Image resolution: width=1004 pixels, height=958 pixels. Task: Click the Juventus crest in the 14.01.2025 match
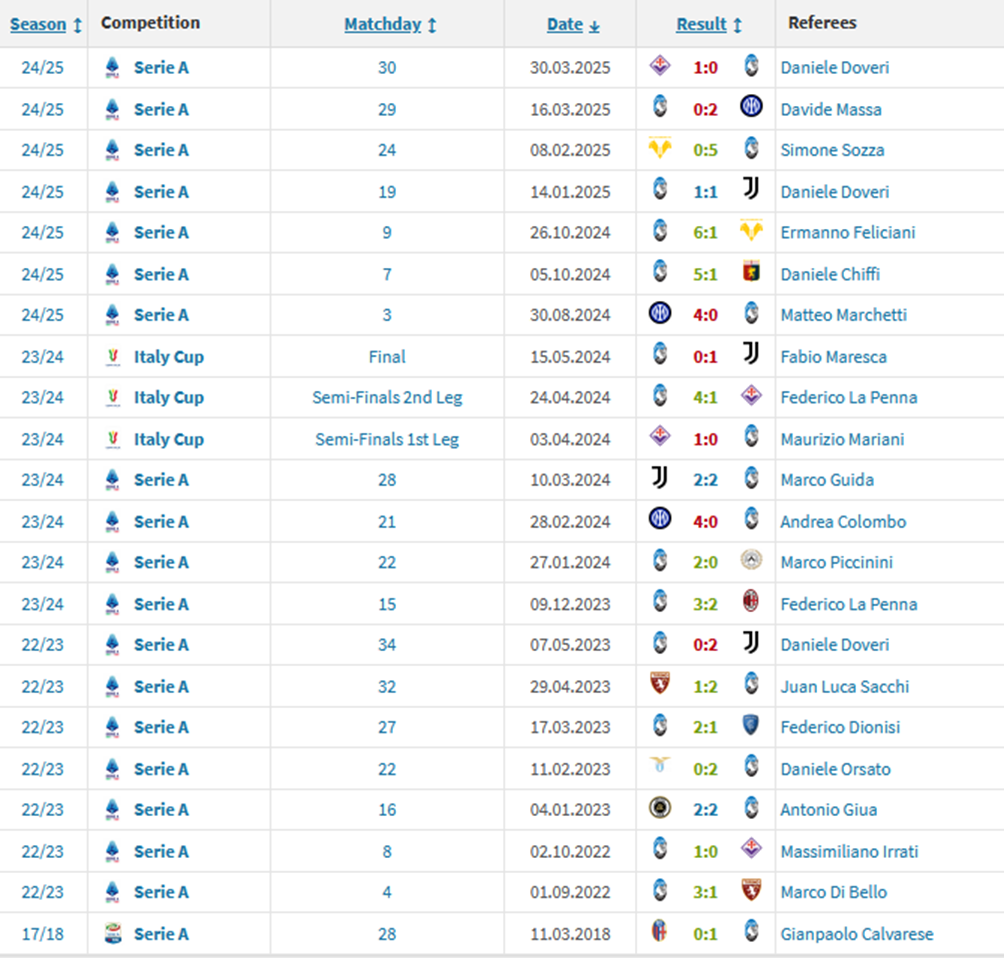pyautogui.click(x=751, y=191)
